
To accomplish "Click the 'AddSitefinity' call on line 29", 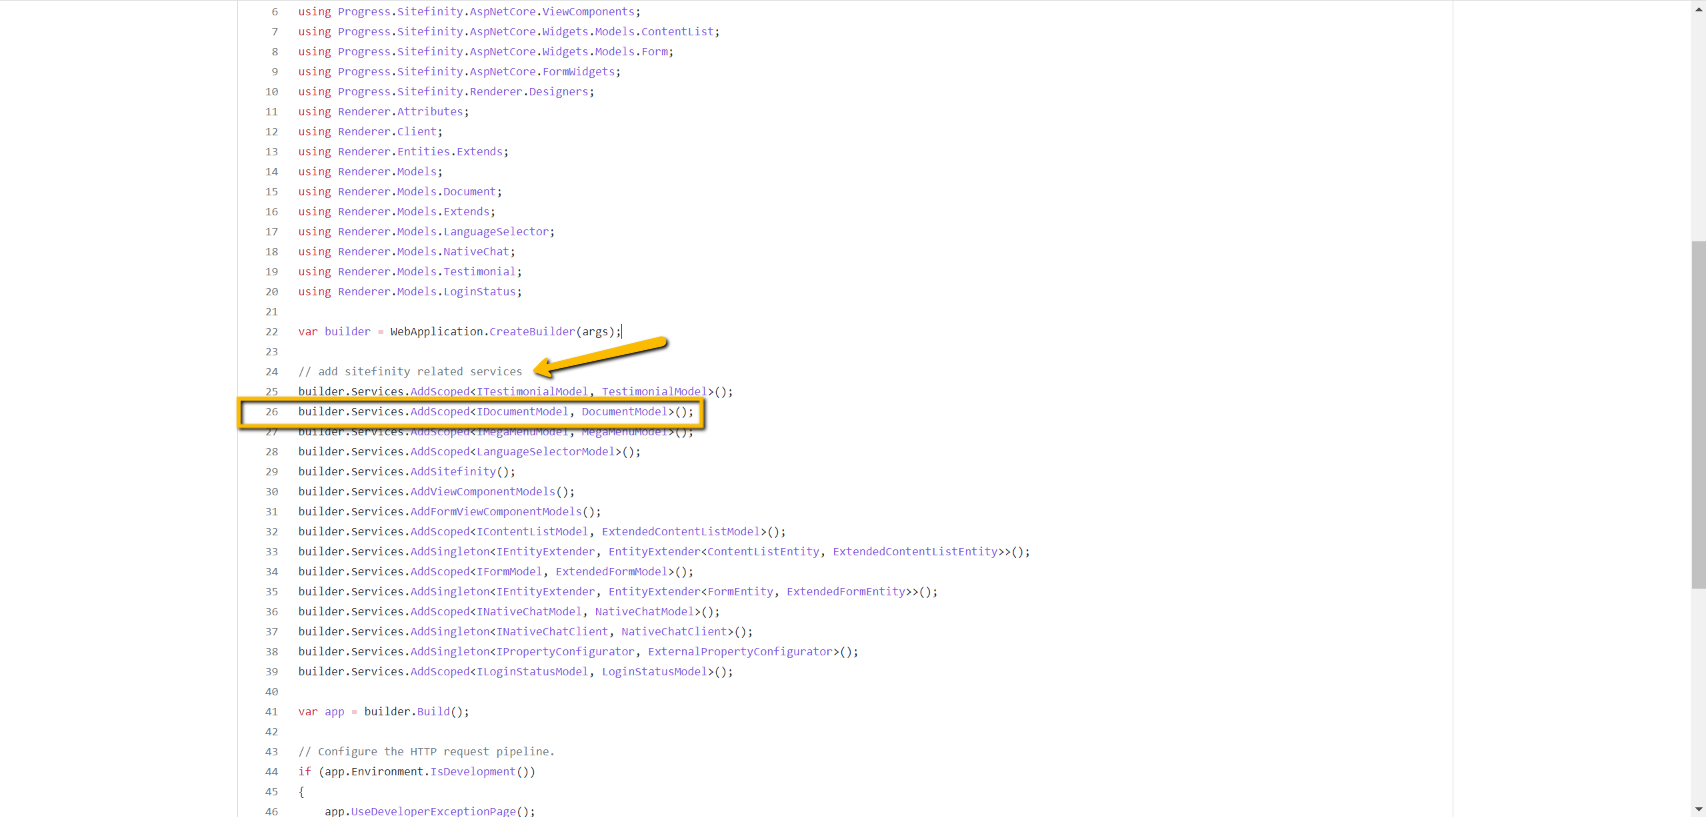I will (x=453, y=472).
